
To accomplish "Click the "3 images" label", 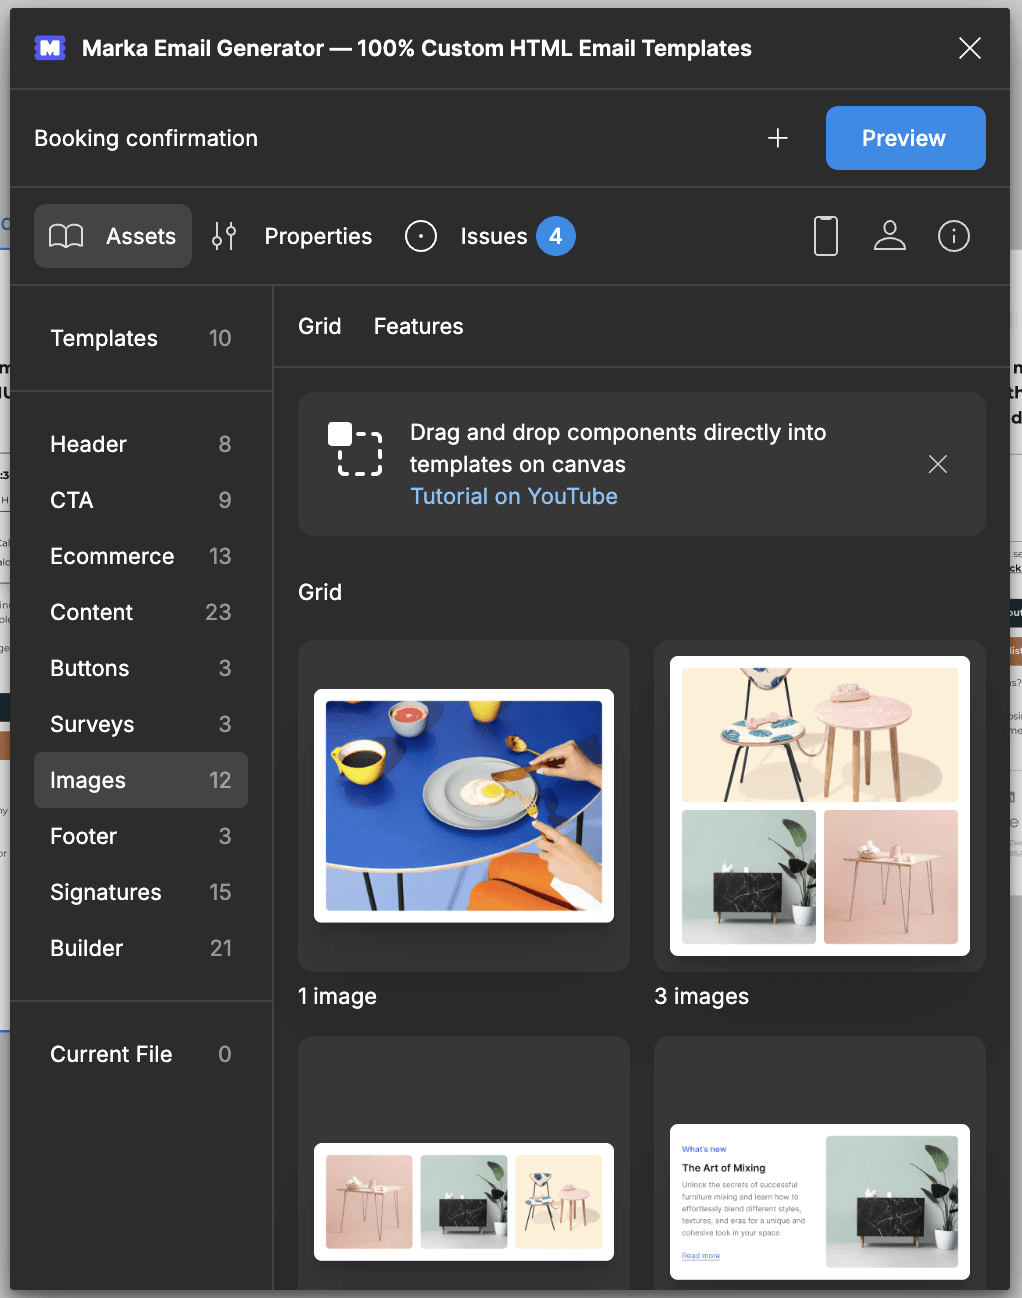I will (702, 996).
